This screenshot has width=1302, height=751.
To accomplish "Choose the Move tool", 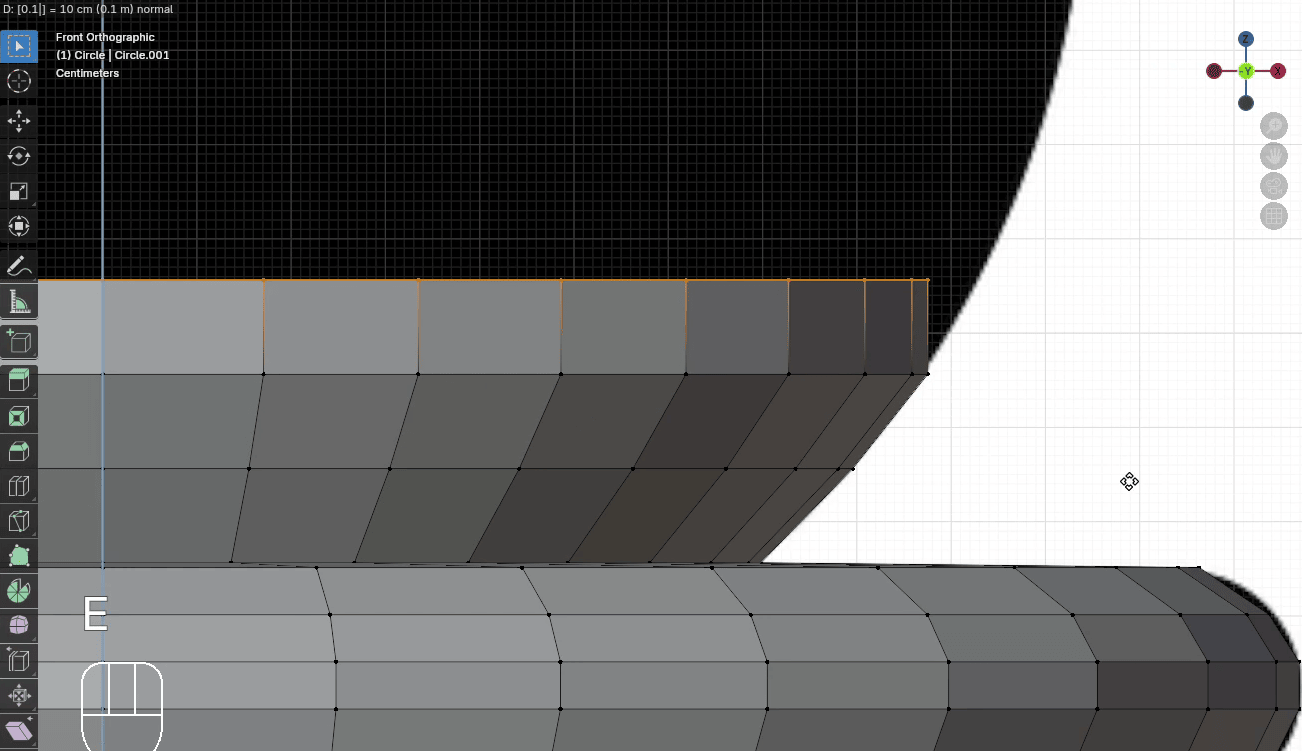I will click(19, 121).
